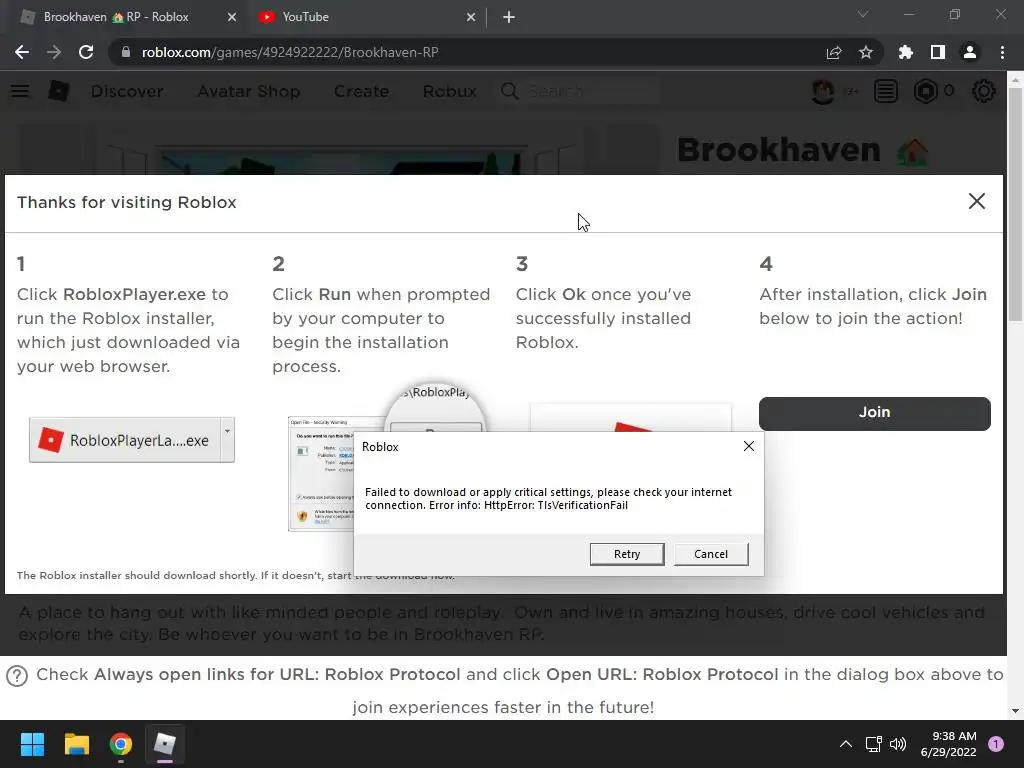Image resolution: width=1024 pixels, height=768 pixels.
Task: Click the help question mark icon
Action: point(17,675)
